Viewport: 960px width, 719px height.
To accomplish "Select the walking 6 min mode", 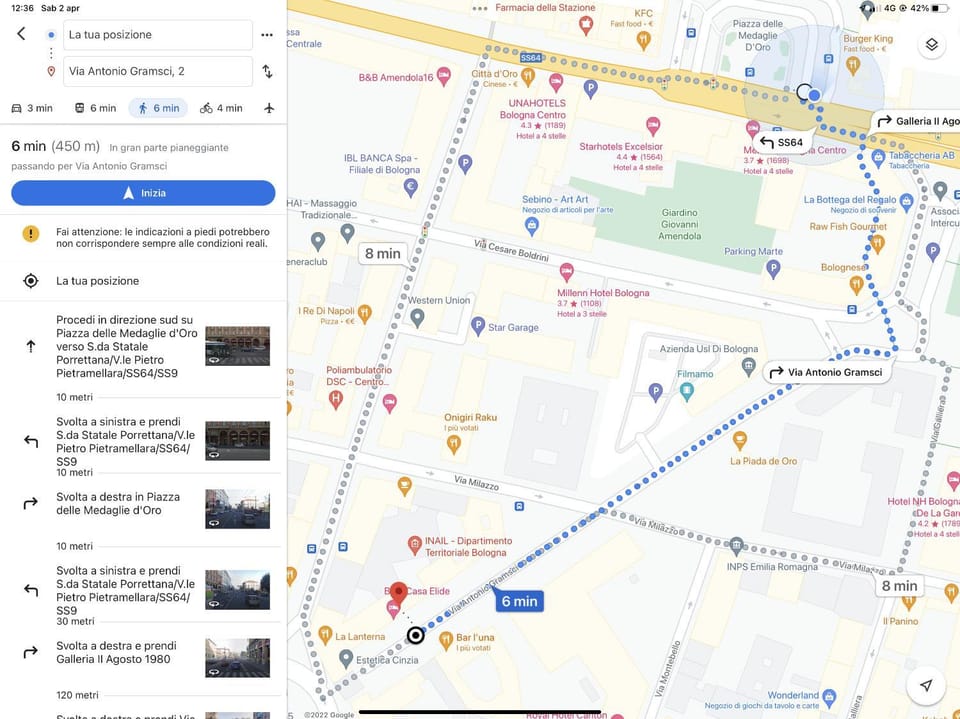I will [x=158, y=108].
